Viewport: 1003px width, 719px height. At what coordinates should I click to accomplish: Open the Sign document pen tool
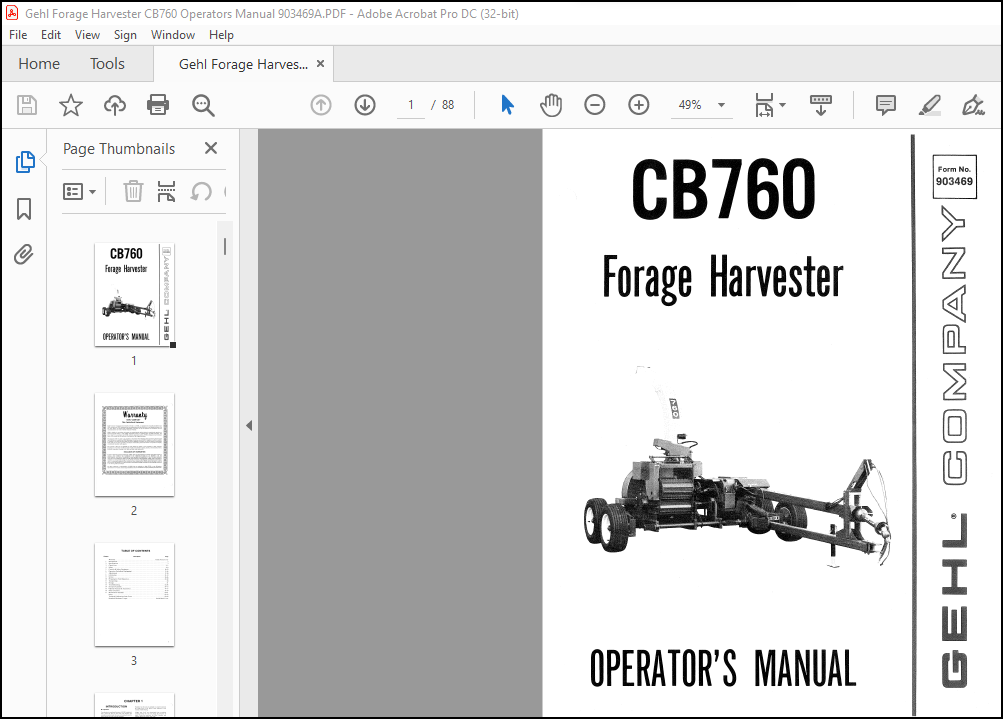click(973, 105)
